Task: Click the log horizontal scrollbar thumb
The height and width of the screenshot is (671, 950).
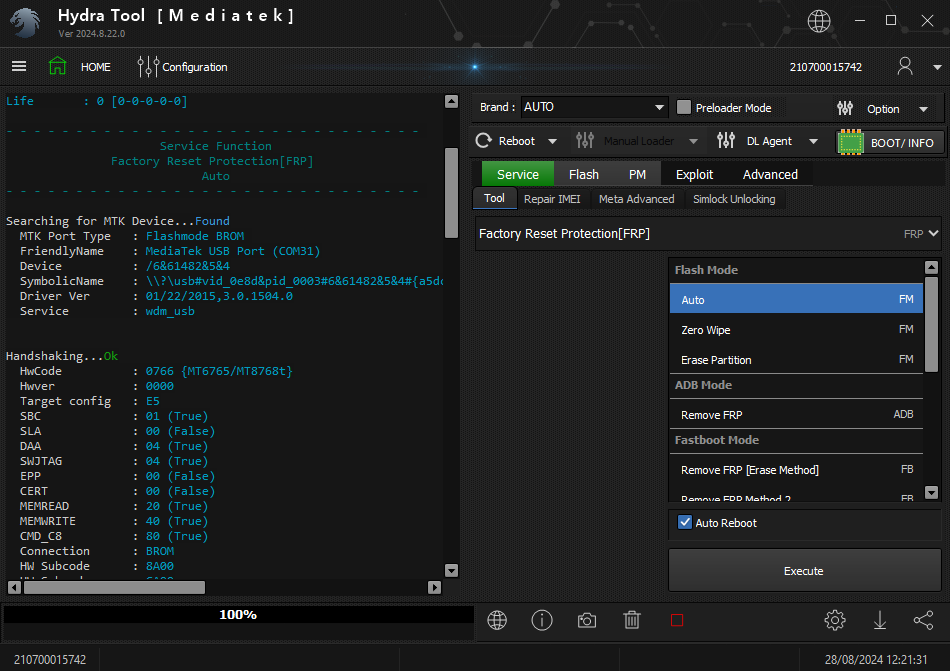Action: click(x=114, y=587)
